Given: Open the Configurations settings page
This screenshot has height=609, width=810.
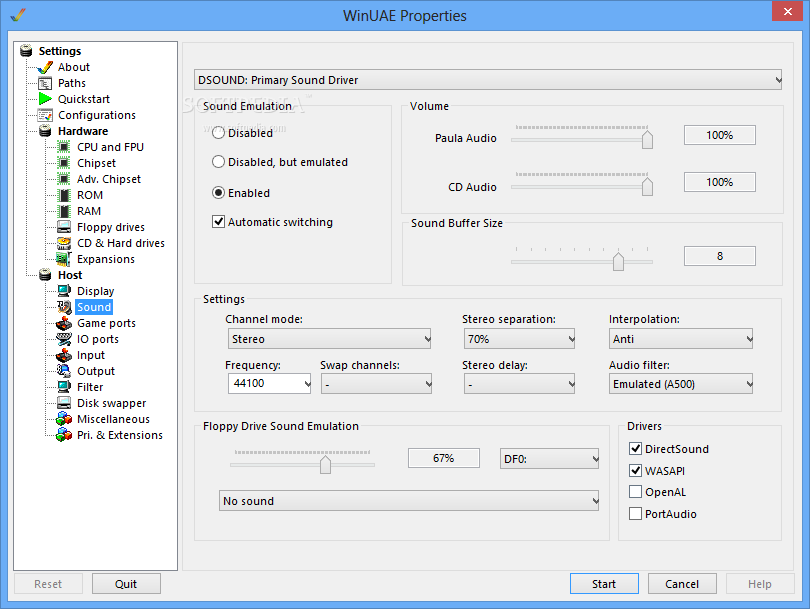Looking at the screenshot, I should 97,115.
